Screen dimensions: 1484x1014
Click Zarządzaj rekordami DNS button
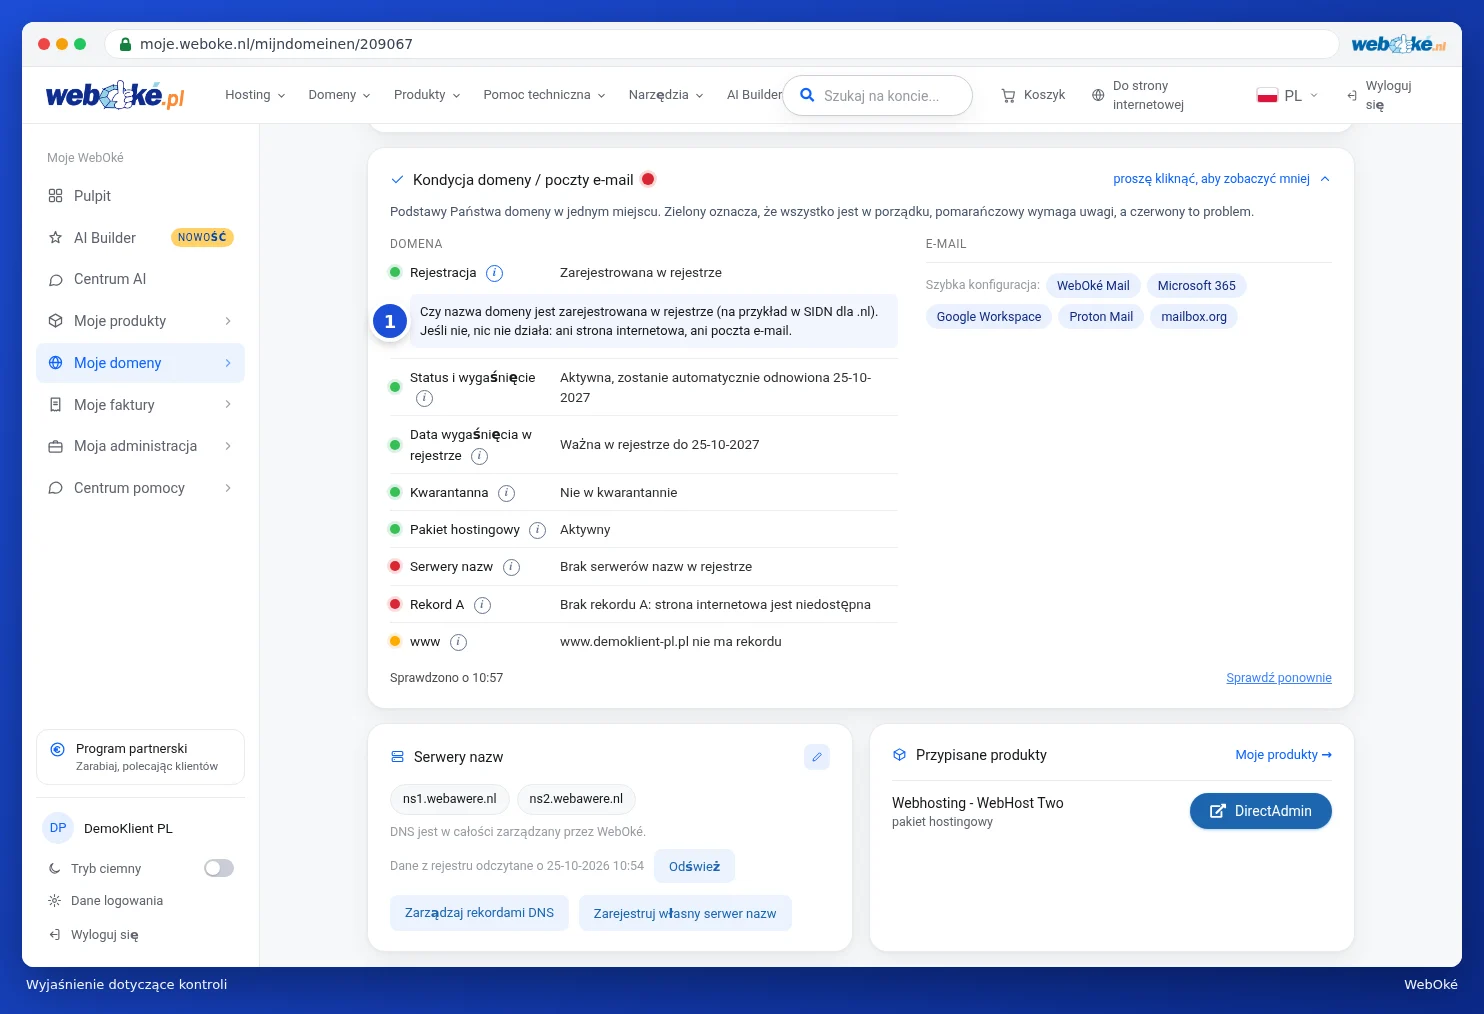[479, 913]
